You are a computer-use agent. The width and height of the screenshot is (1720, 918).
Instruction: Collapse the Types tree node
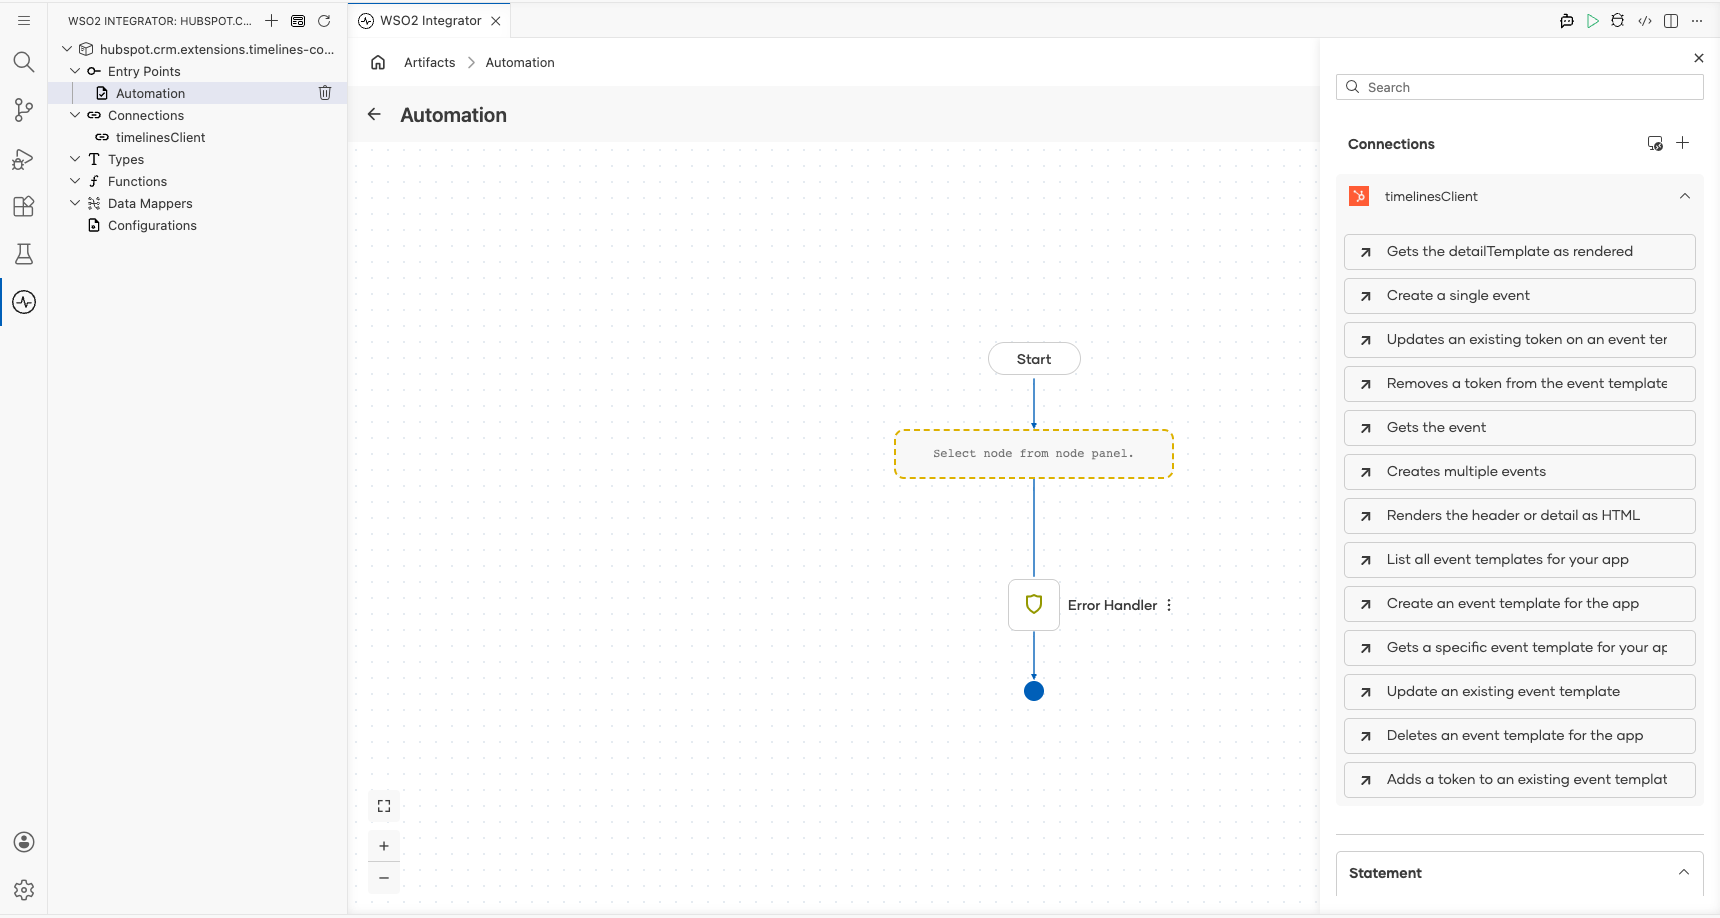[75, 159]
